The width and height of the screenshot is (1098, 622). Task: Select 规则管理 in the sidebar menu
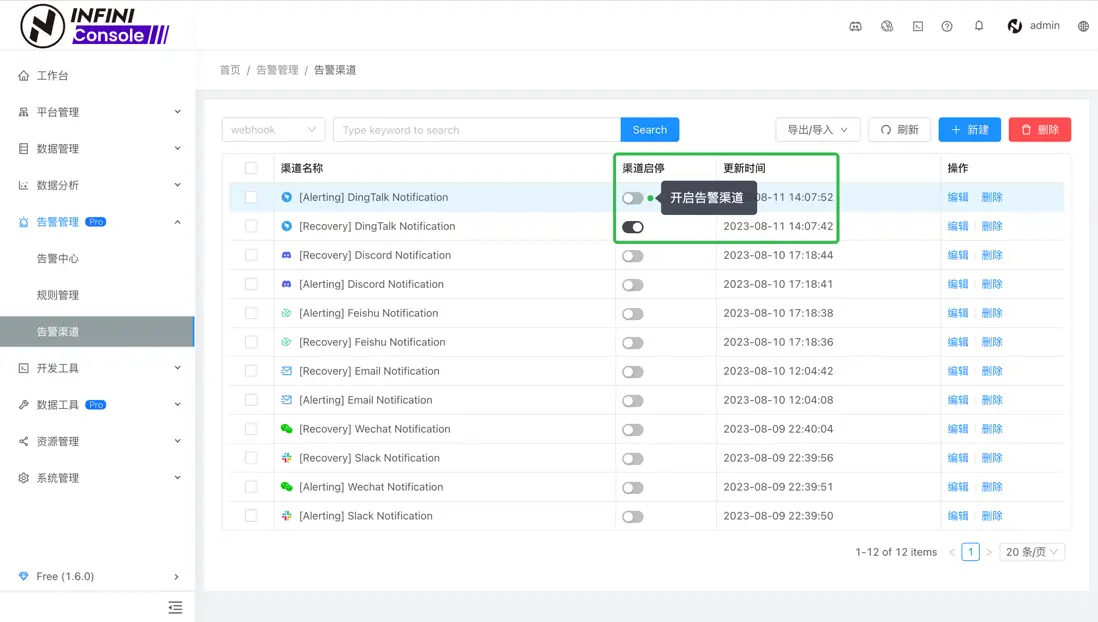tap(58, 295)
